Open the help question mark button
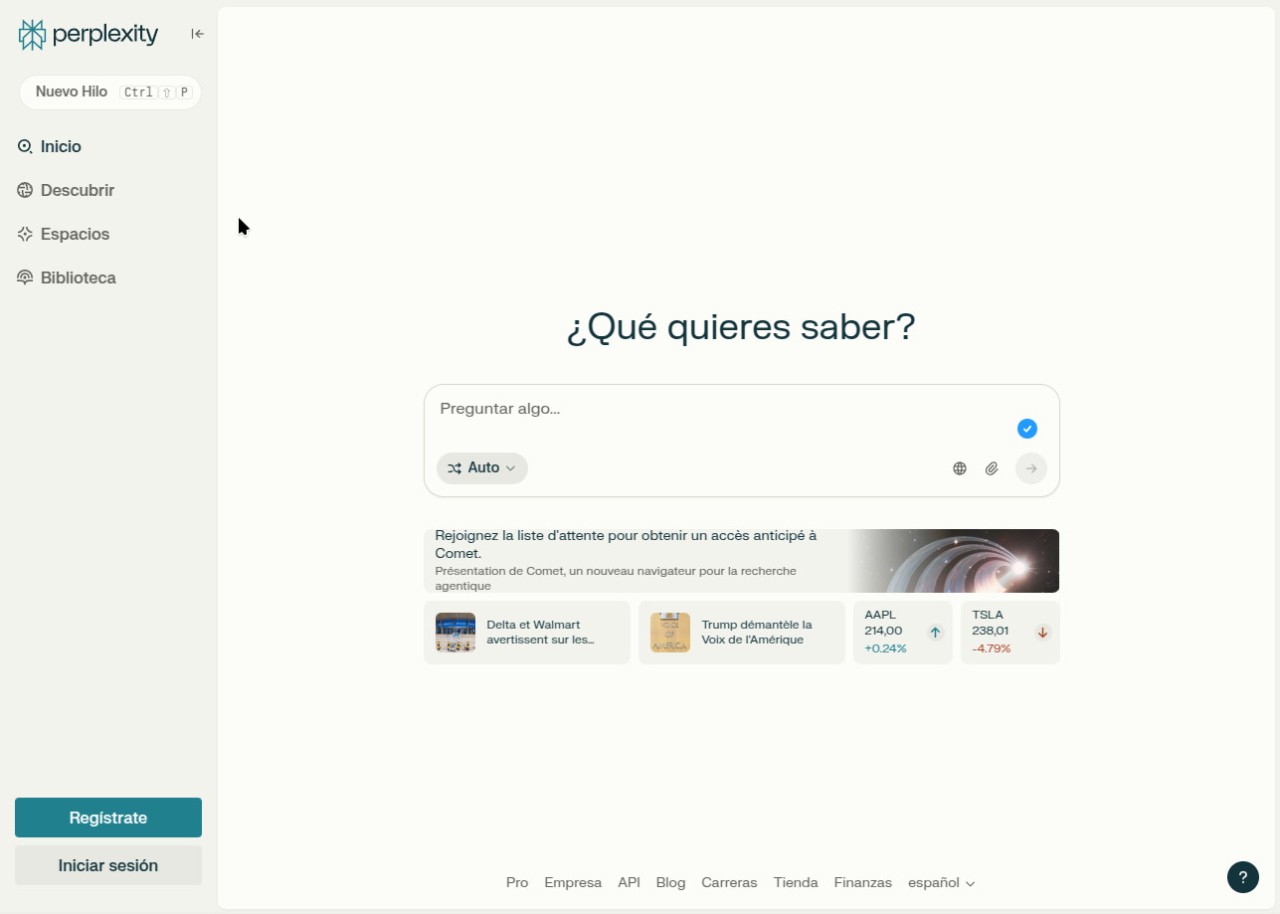The width and height of the screenshot is (1280, 914). click(x=1242, y=877)
